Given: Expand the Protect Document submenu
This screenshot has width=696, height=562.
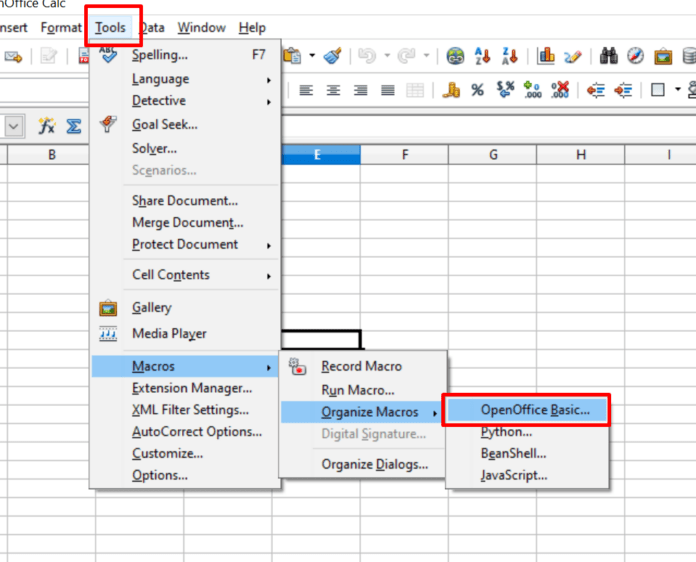Looking at the screenshot, I should click(x=186, y=244).
